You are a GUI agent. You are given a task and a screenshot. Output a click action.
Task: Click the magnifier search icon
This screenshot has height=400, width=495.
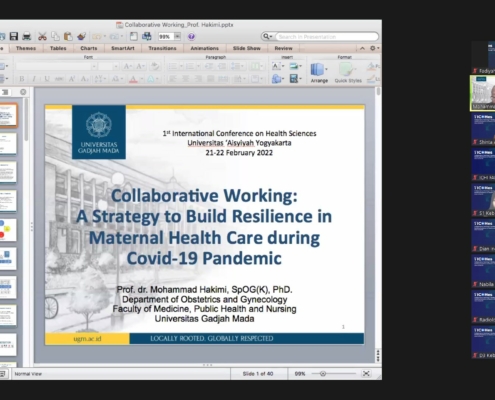point(266,36)
